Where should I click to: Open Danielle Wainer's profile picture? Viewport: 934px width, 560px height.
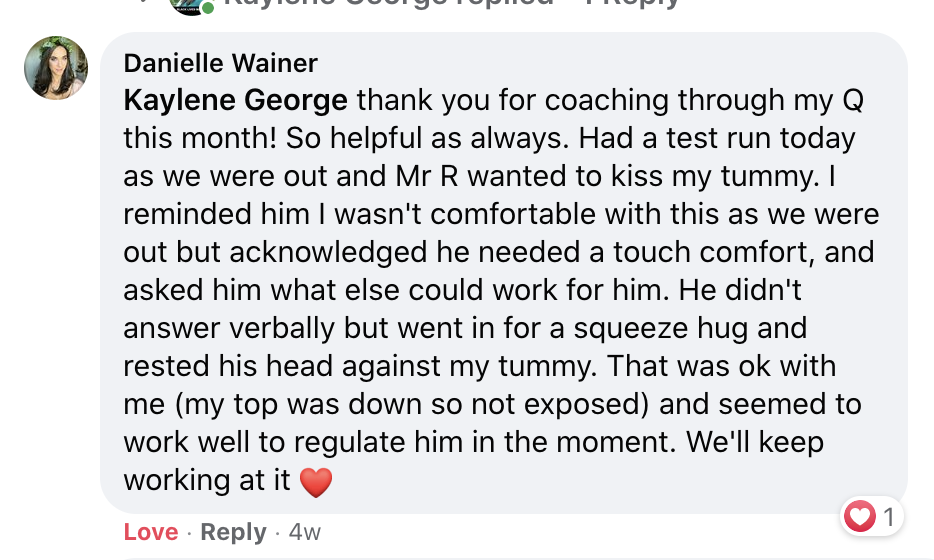pos(56,68)
